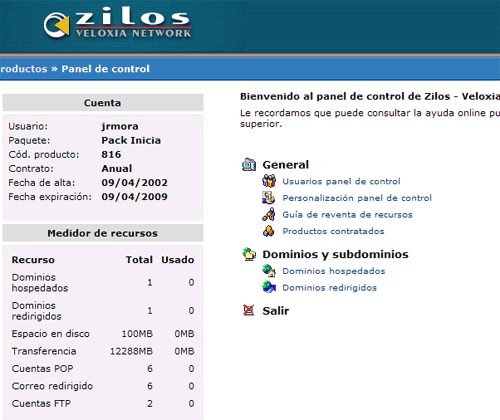Open Guía de reventa de recursos link
The height and width of the screenshot is (420, 500).
347,215
